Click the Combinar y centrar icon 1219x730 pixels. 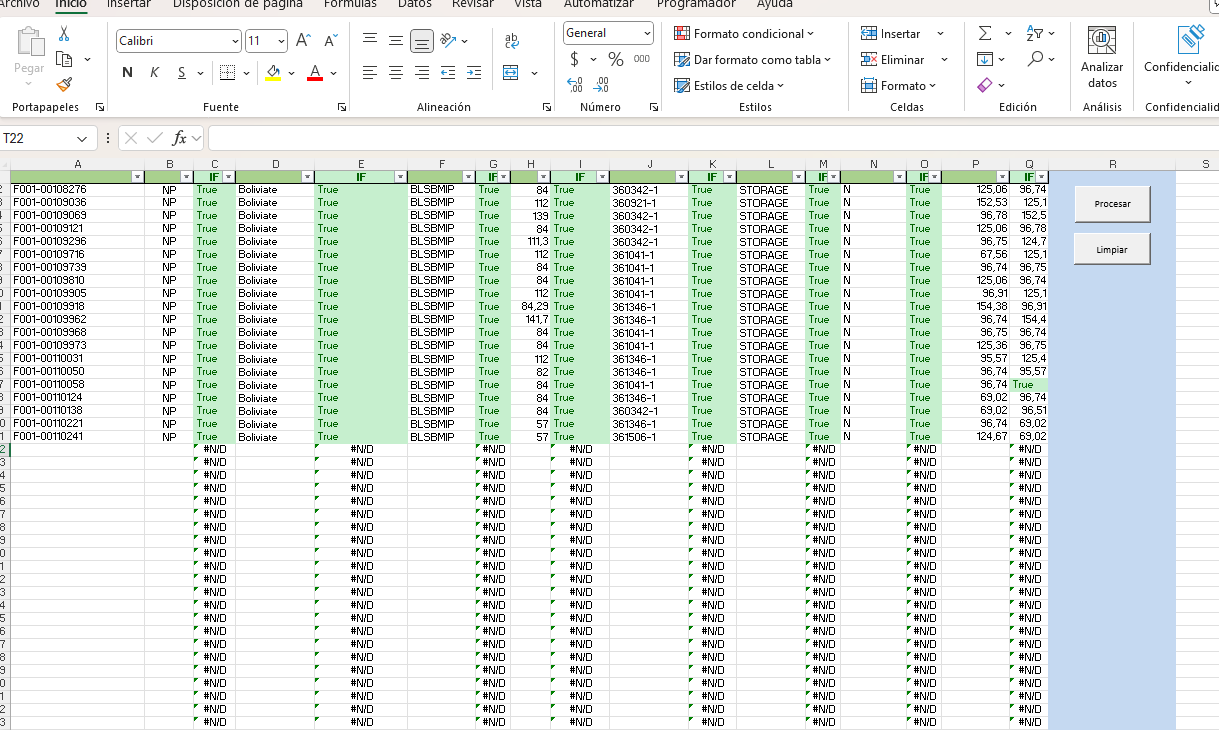click(x=508, y=73)
